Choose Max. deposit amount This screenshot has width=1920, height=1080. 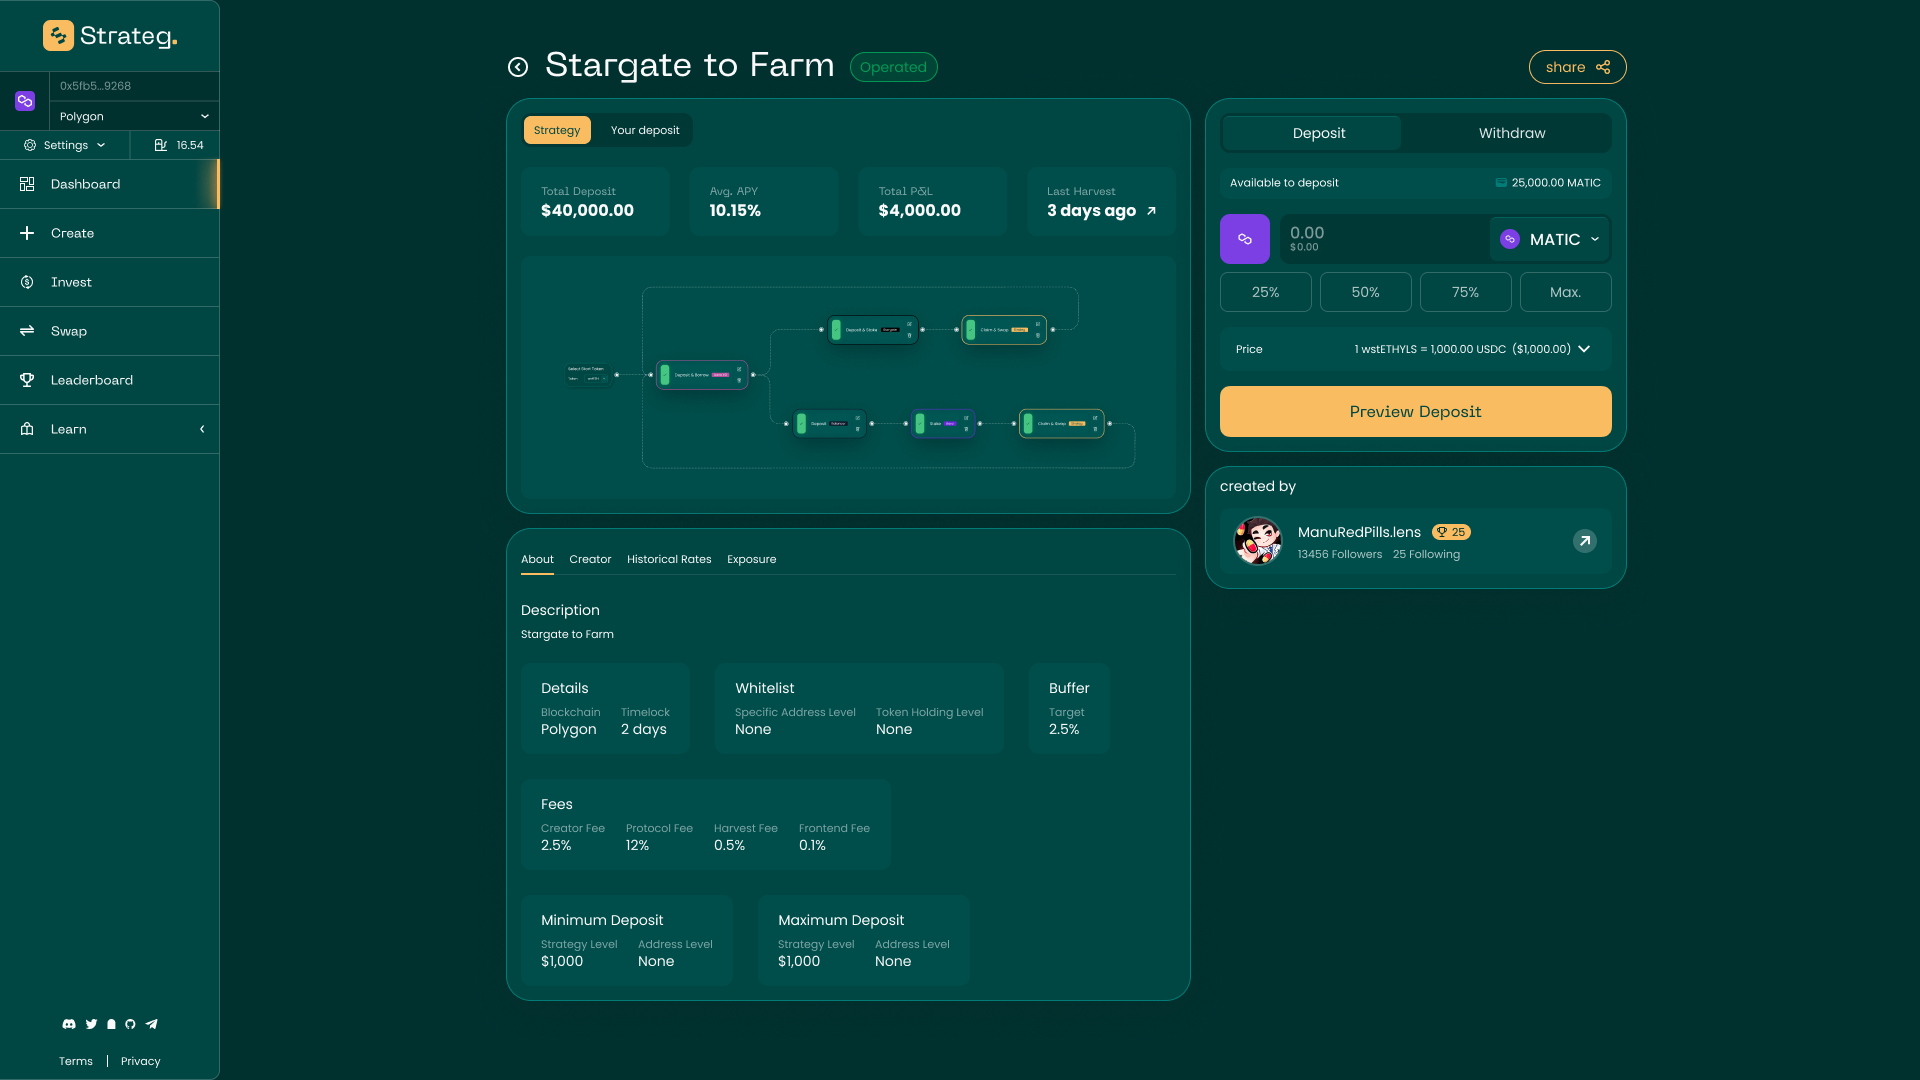tap(1565, 292)
